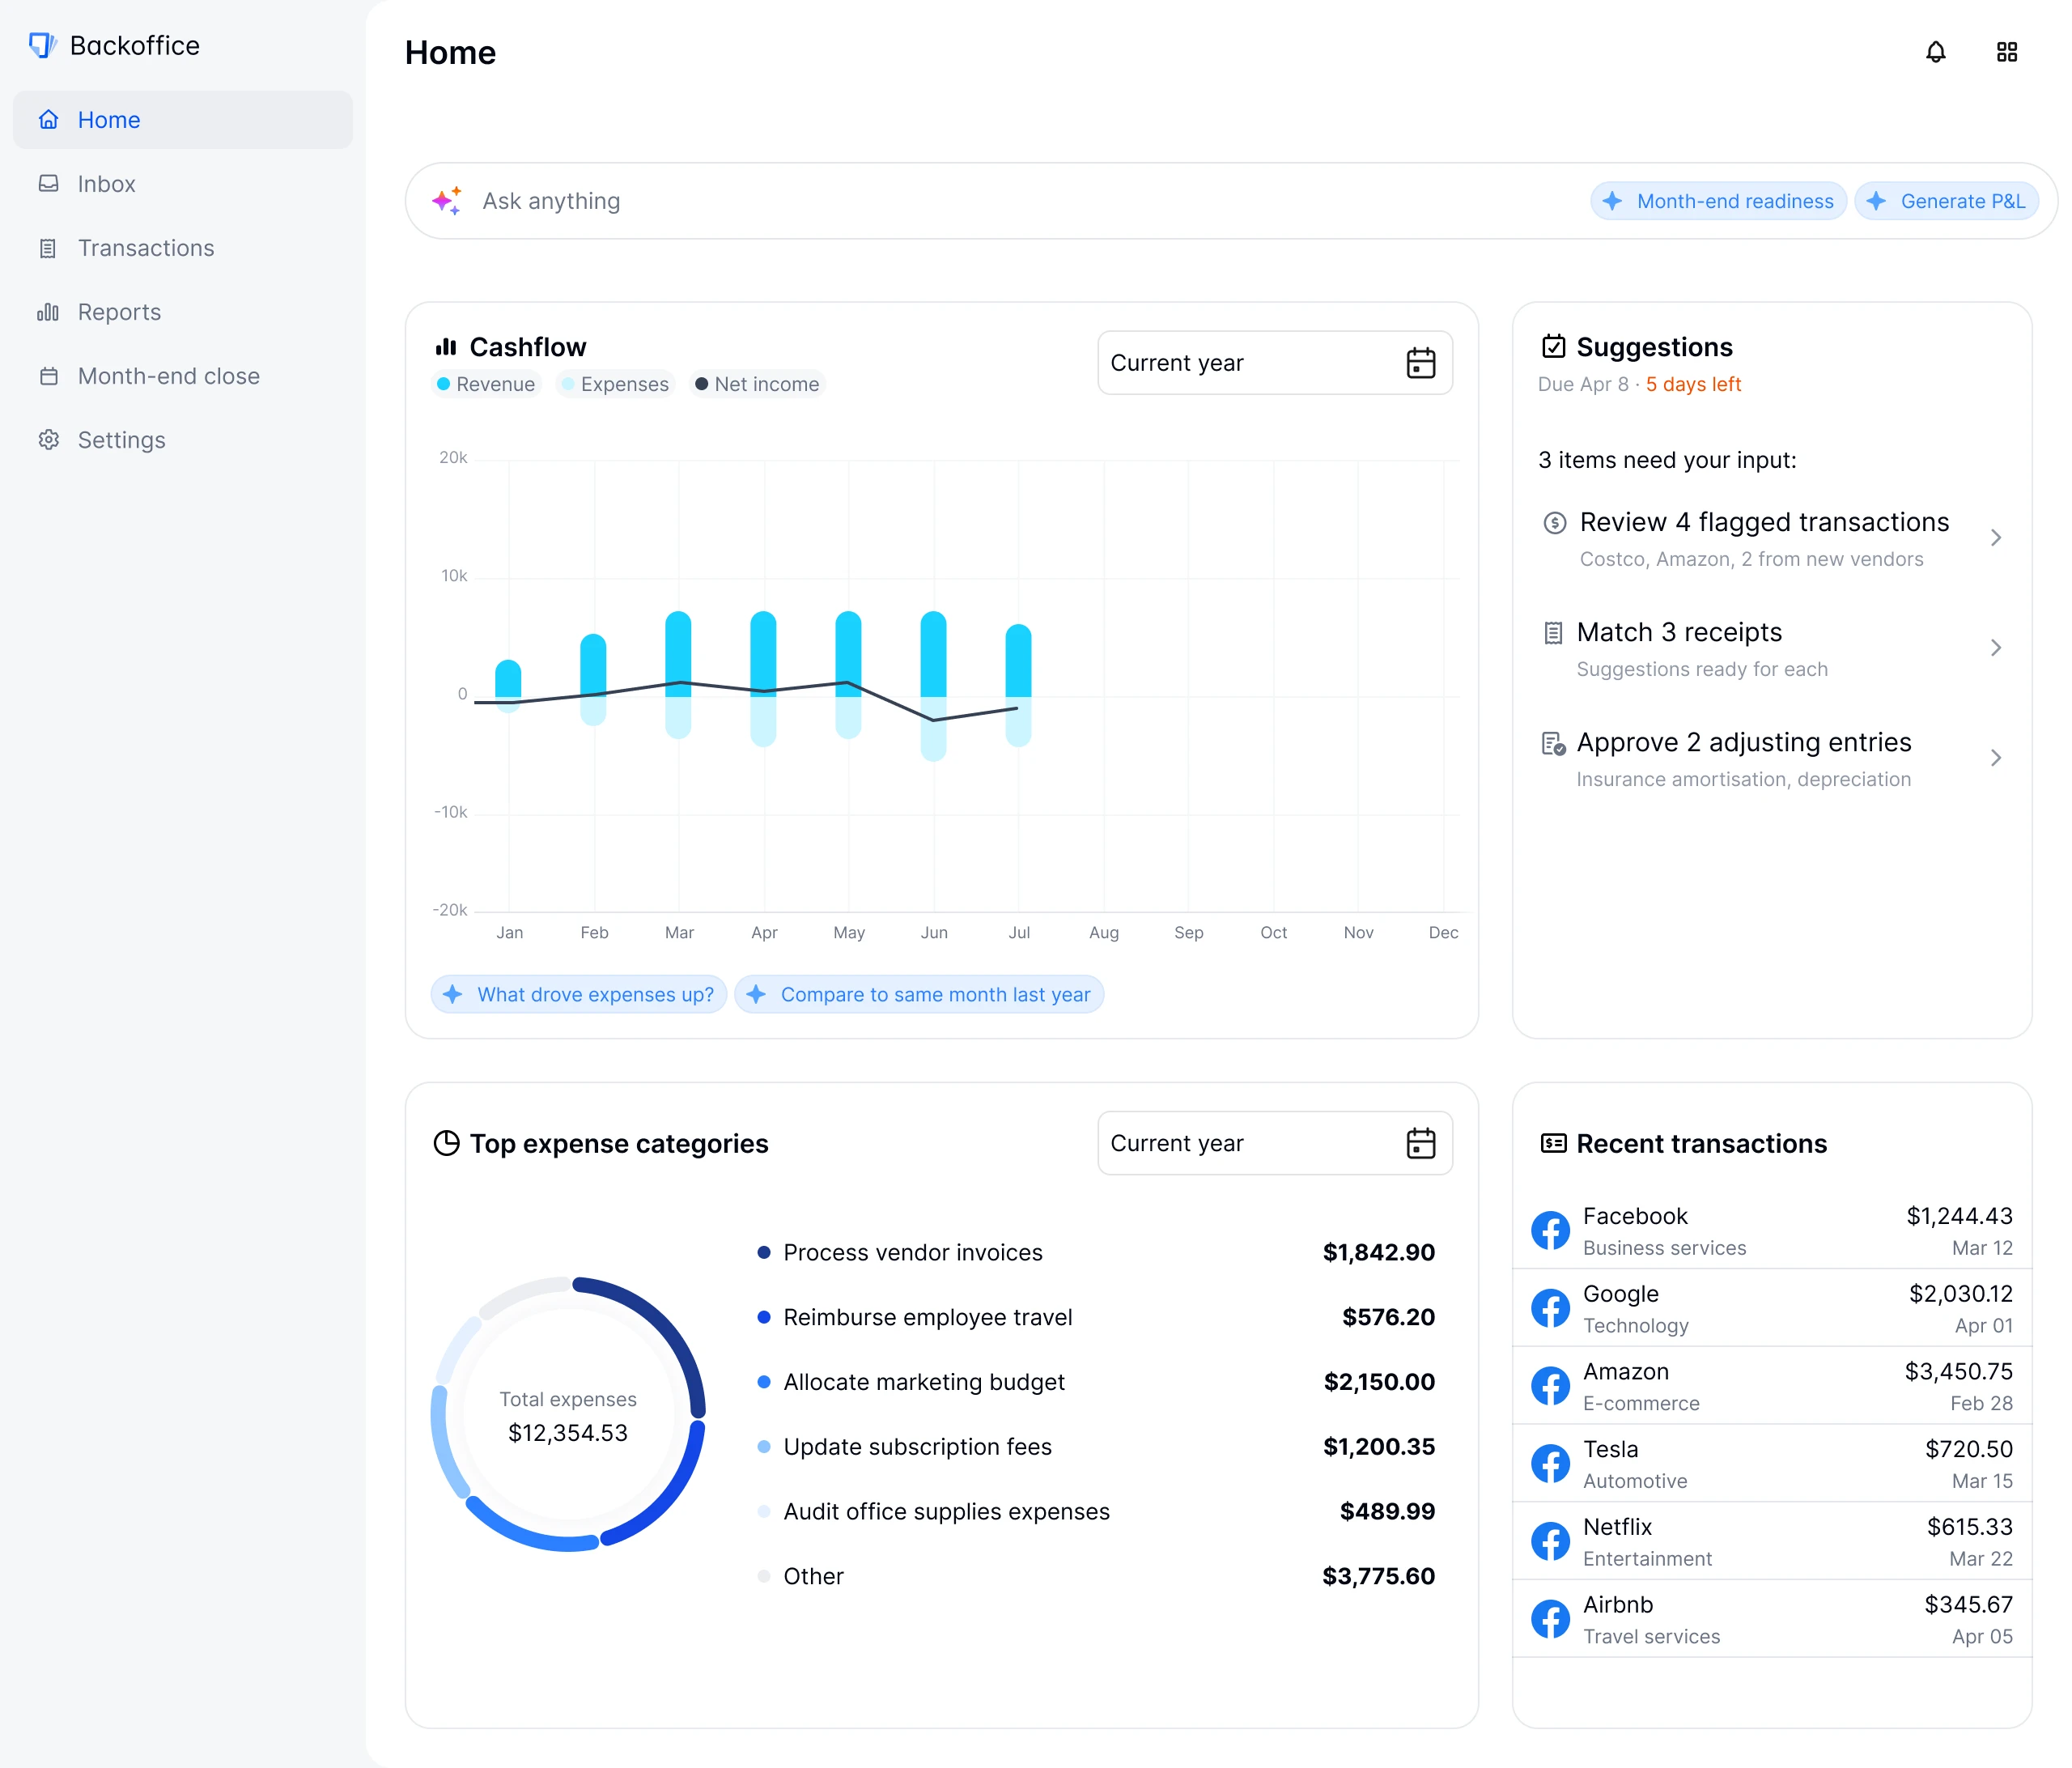Click the $3,775.60 Other amount
Image resolution: width=2072 pixels, height=1768 pixels.
pyautogui.click(x=1378, y=1576)
